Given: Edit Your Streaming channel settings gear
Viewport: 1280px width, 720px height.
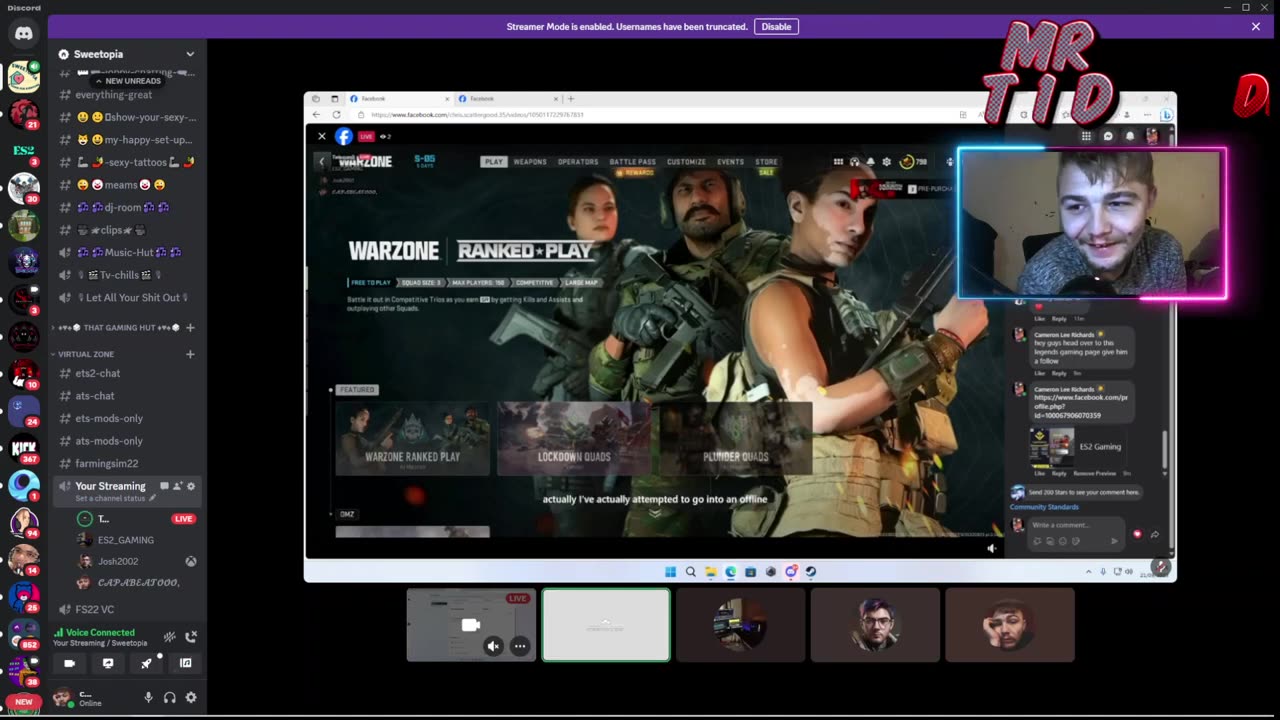Looking at the screenshot, I should (x=191, y=486).
